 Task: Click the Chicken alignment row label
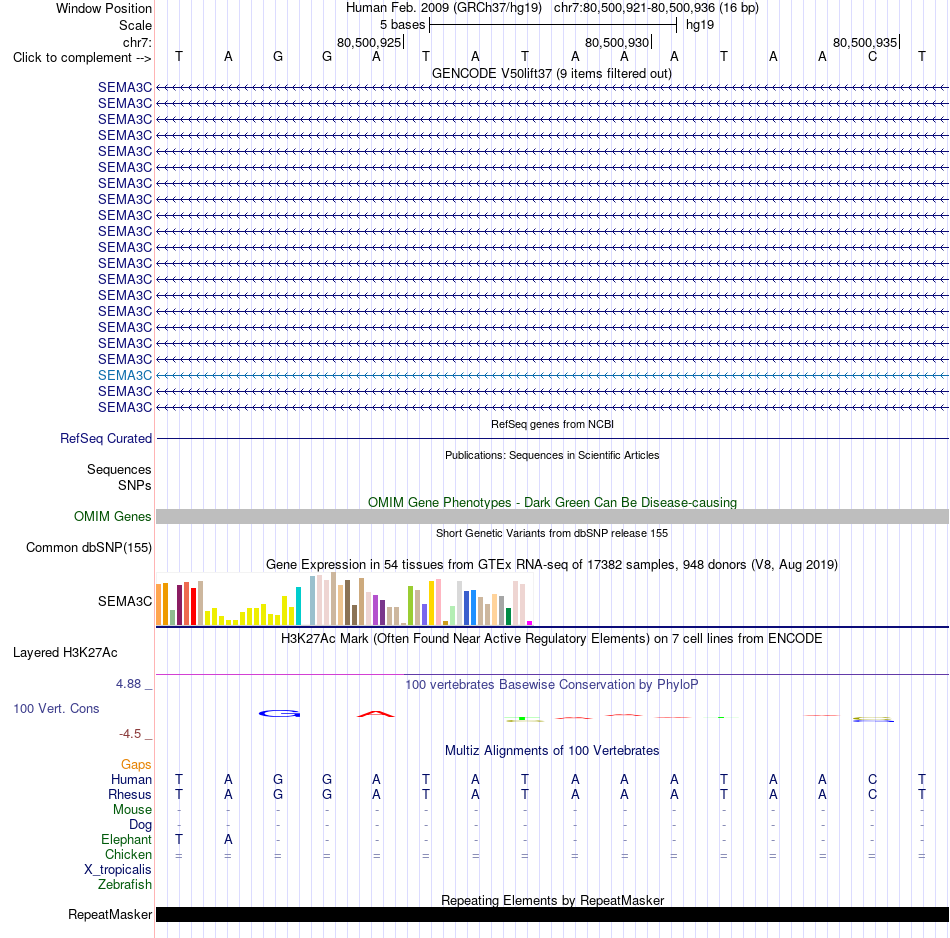[128, 854]
